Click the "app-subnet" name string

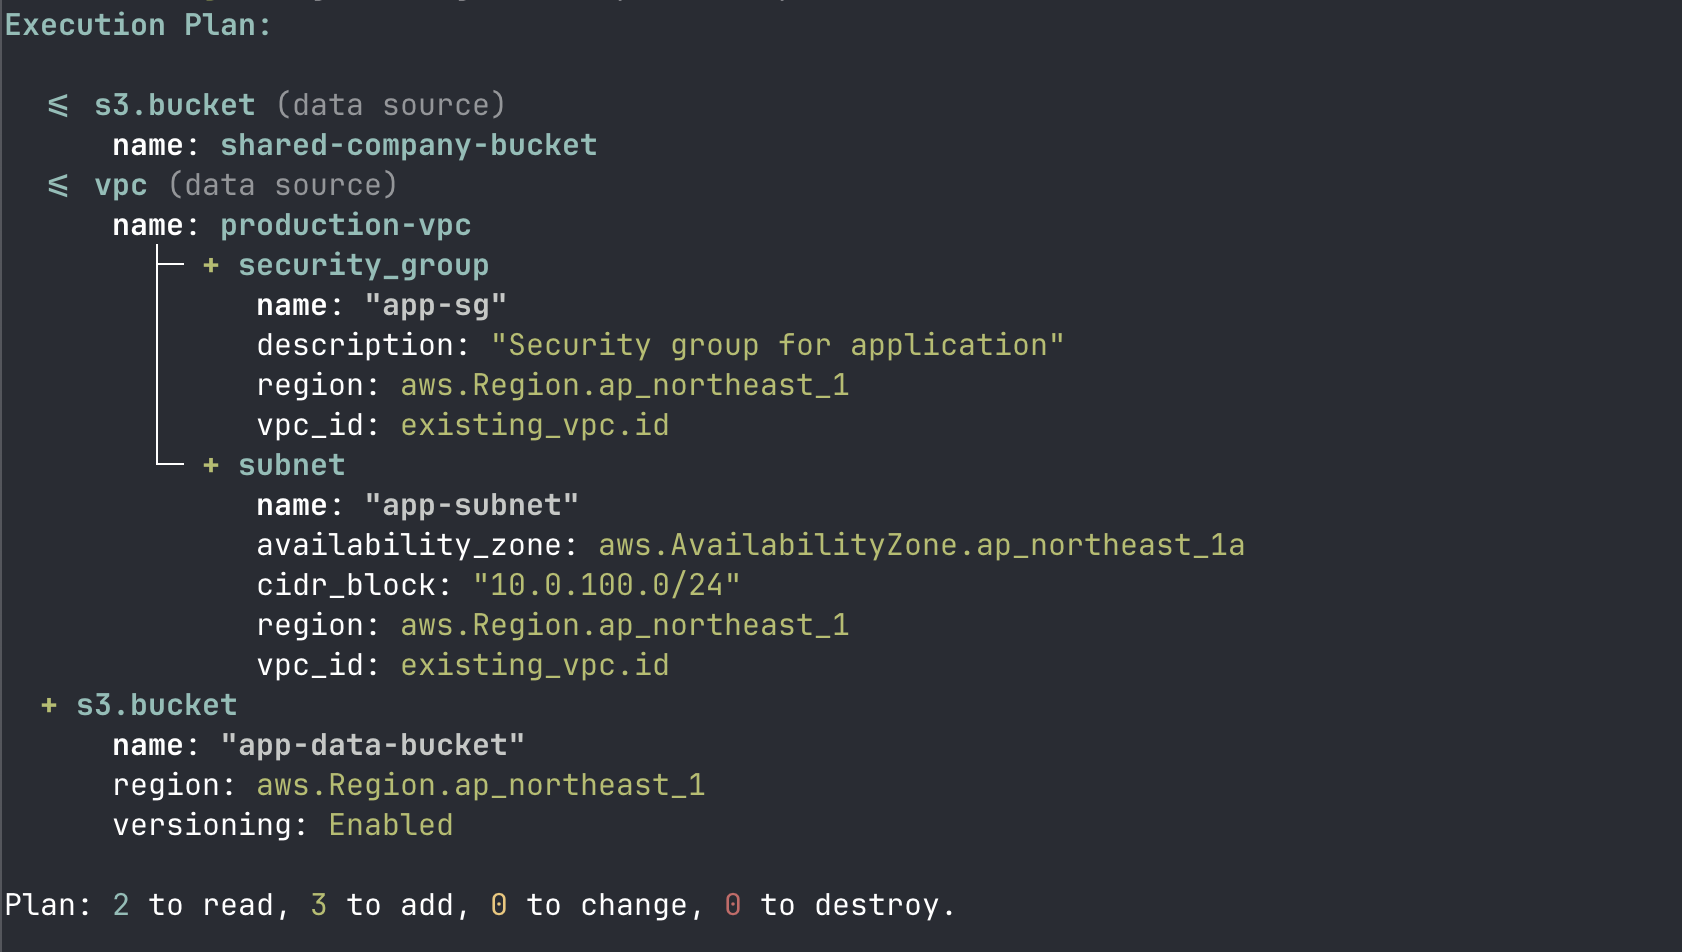[471, 505]
